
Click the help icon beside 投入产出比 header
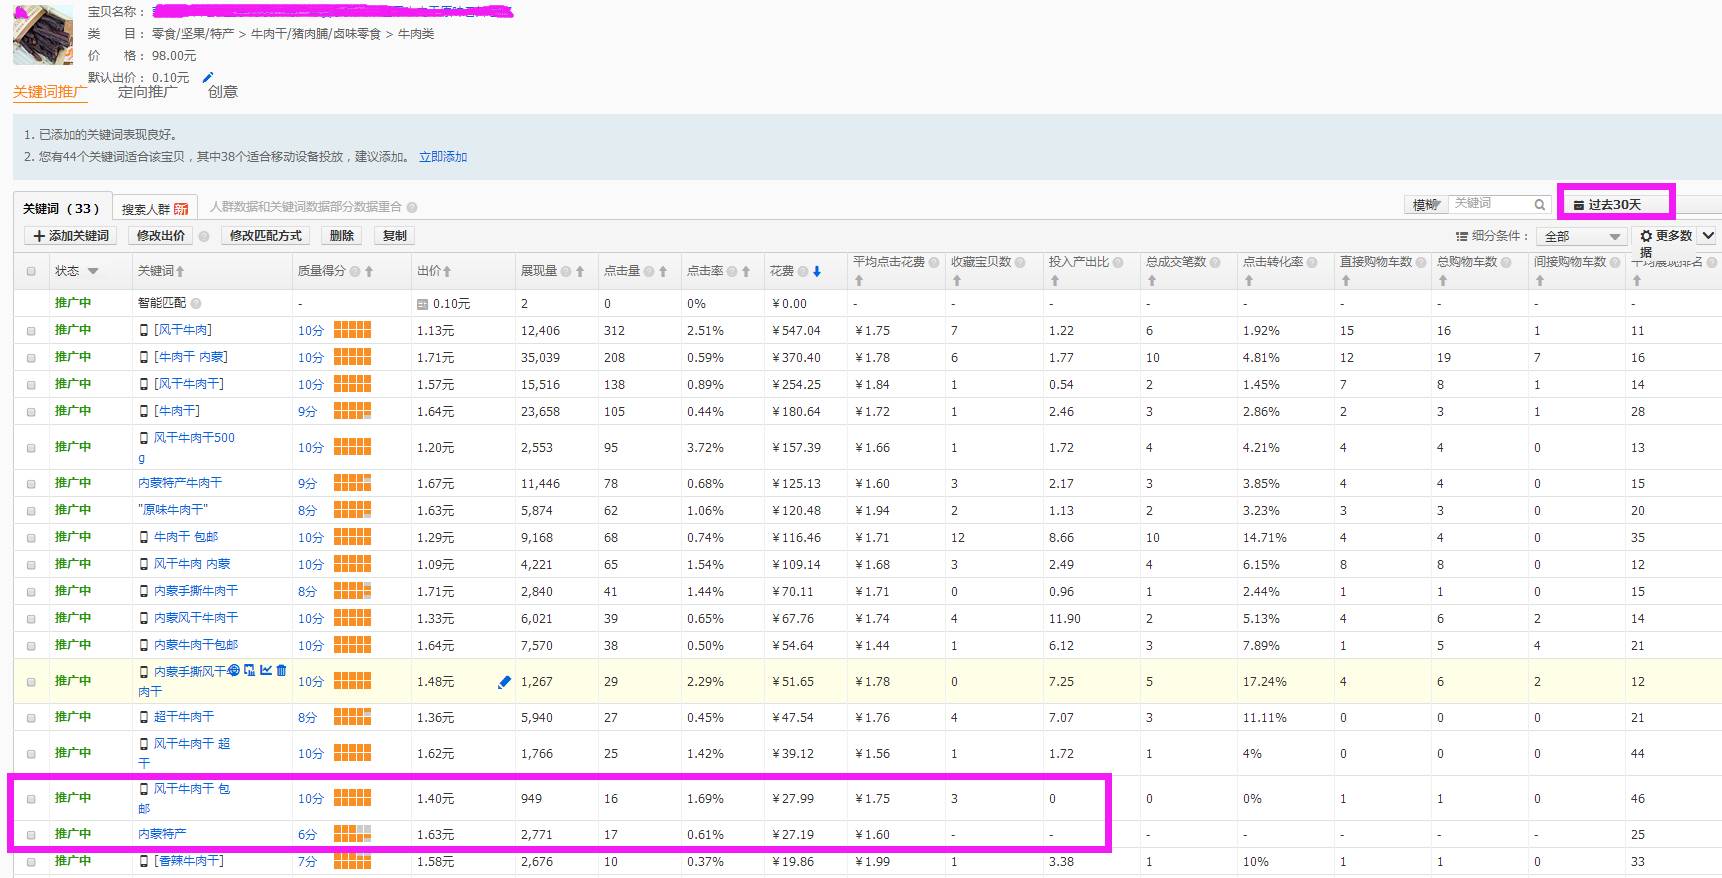pos(1118,262)
